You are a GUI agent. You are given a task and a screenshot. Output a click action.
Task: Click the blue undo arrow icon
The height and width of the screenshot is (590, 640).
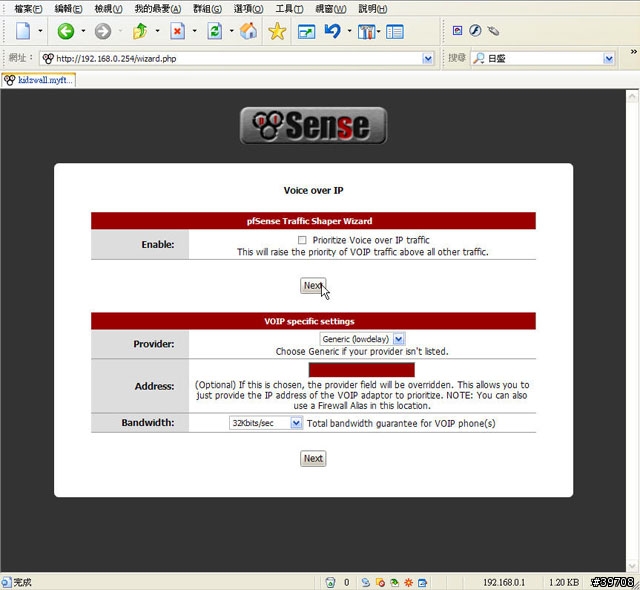pos(333,31)
